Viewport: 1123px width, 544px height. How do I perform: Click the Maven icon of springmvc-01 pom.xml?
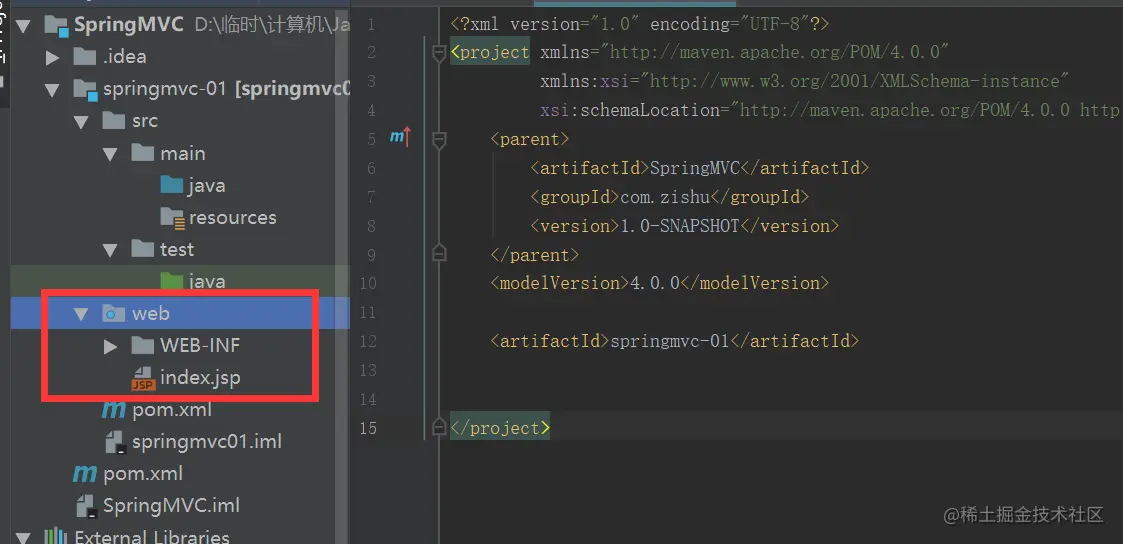pyautogui.click(x=114, y=410)
